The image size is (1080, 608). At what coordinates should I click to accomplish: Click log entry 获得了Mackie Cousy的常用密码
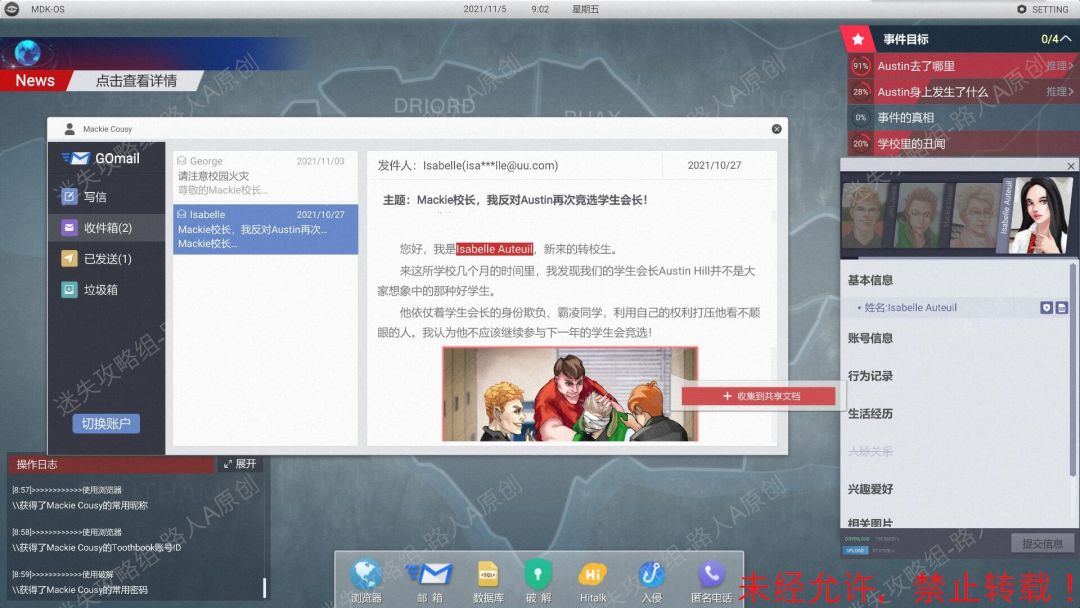click(x=79, y=590)
